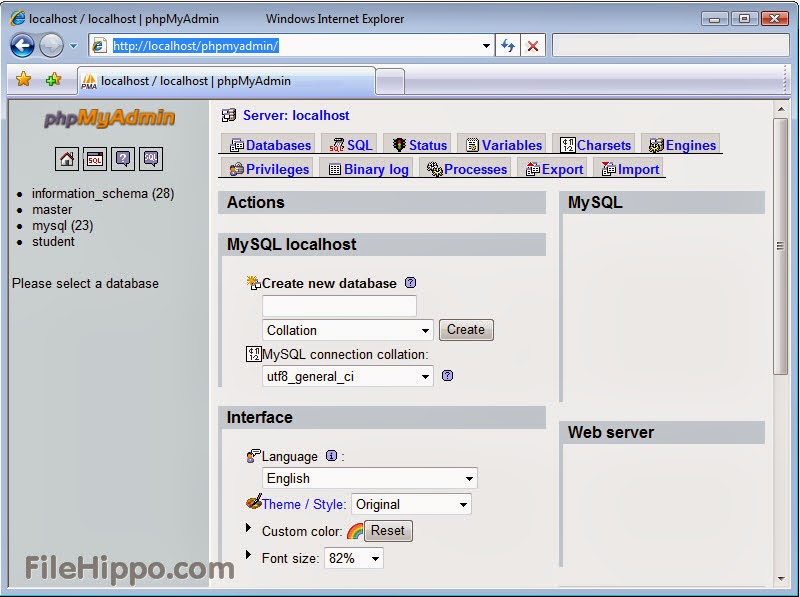Open the address bar history dropdown arrow
800x597 pixels.
486,46
